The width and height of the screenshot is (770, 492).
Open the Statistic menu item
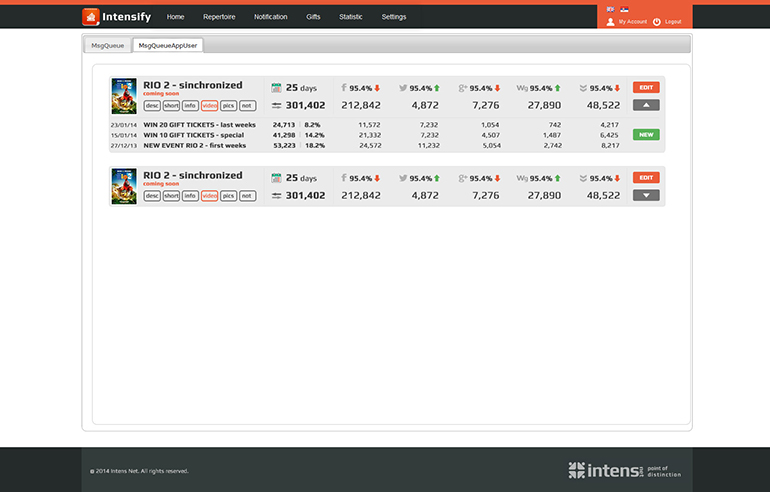(x=350, y=17)
